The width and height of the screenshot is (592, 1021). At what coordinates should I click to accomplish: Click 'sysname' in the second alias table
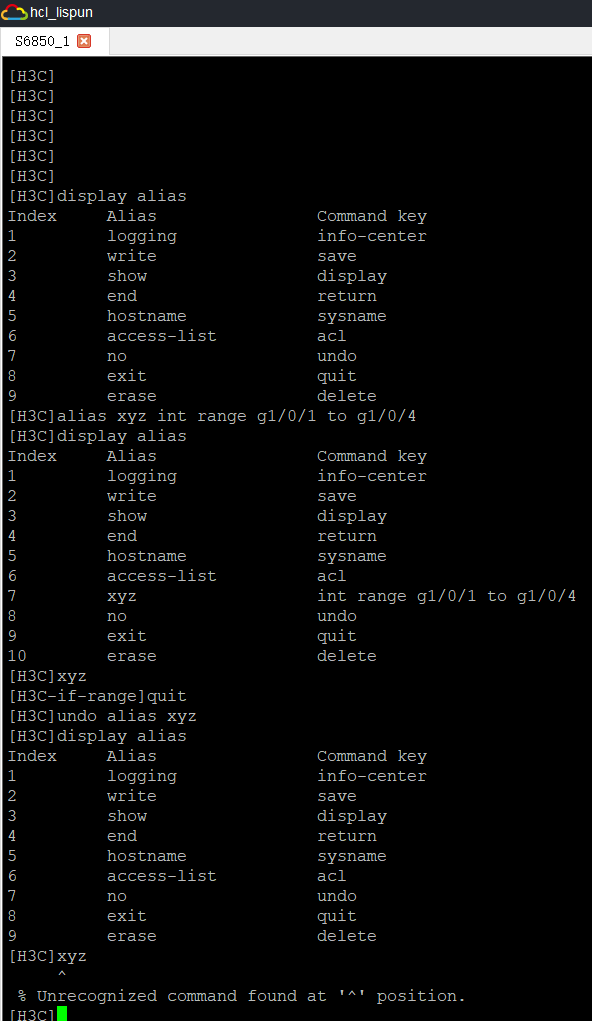click(x=352, y=557)
